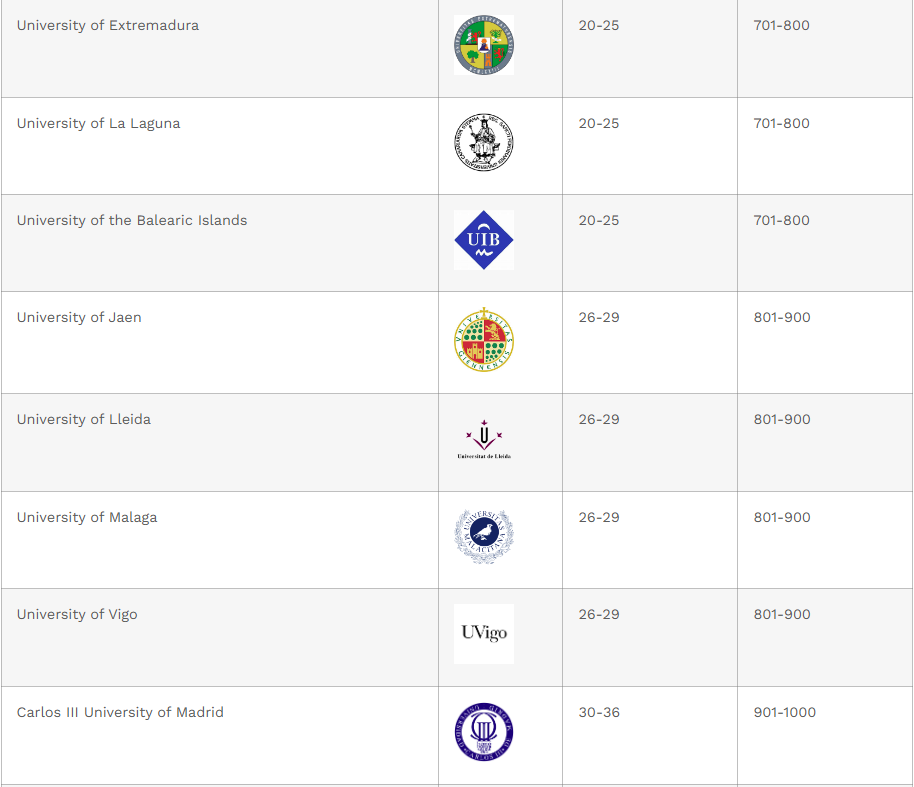The height and width of the screenshot is (787, 914).
Task: Click the University of La Laguna seal
Action: coord(484,142)
